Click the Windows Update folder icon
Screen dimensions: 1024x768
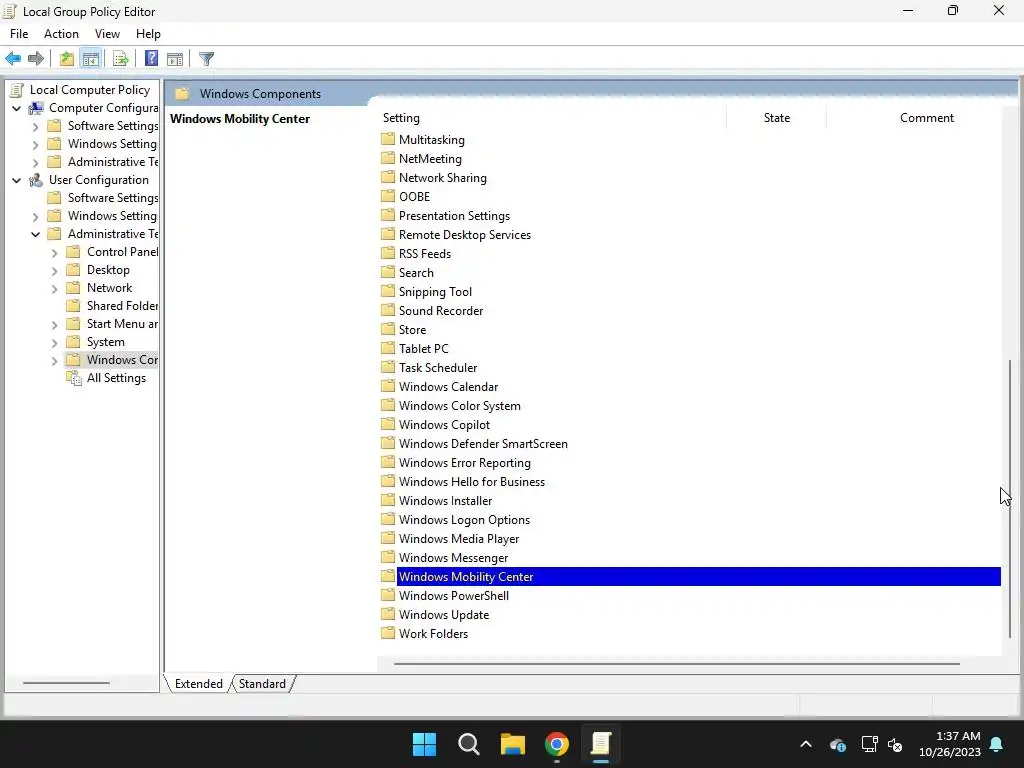(x=388, y=615)
